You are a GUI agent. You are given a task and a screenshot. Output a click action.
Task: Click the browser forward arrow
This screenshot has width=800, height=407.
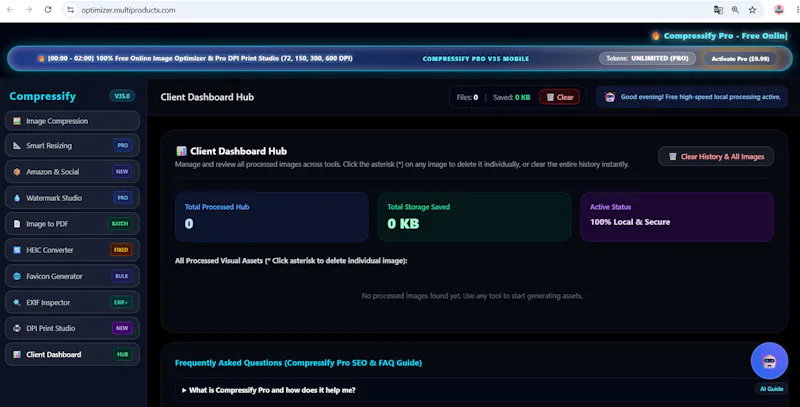pos(29,10)
